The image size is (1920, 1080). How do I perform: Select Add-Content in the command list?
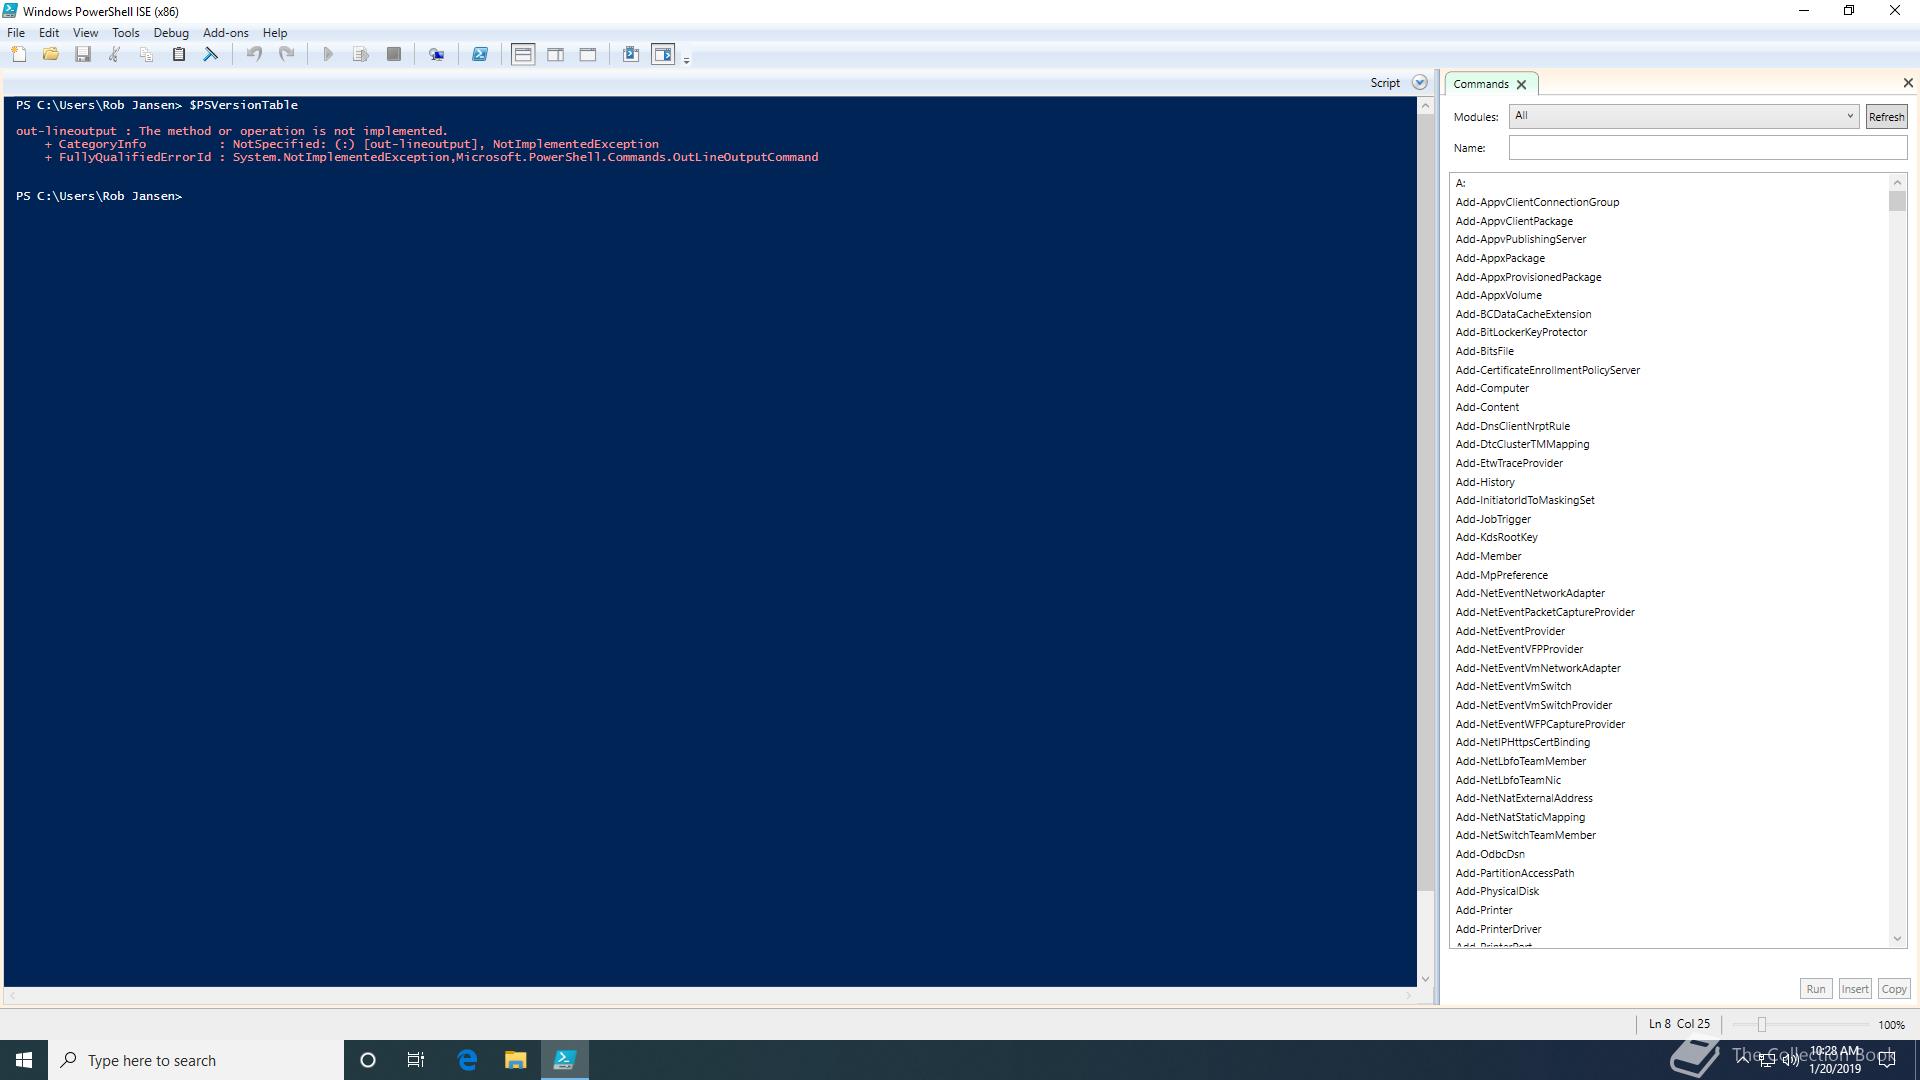click(x=1486, y=407)
